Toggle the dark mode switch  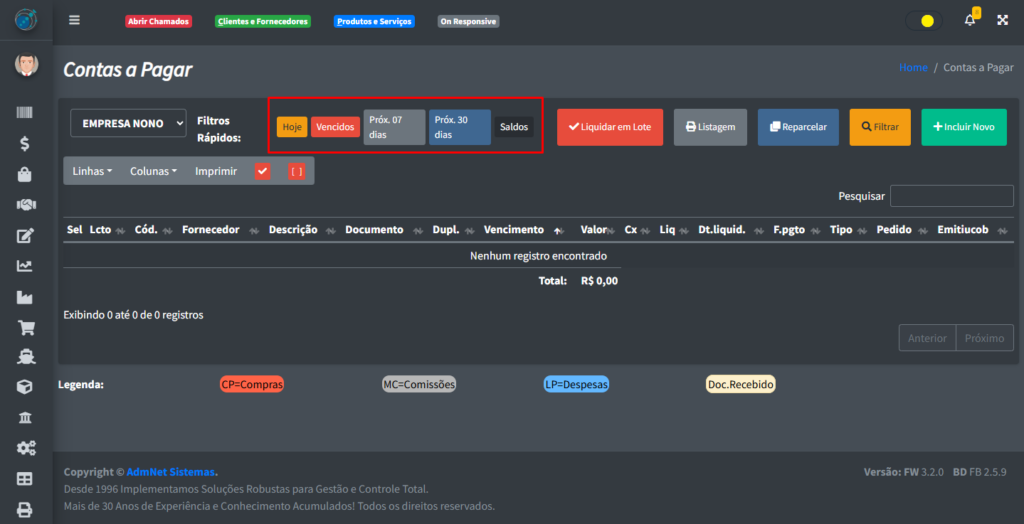pyautogui.click(x=923, y=20)
